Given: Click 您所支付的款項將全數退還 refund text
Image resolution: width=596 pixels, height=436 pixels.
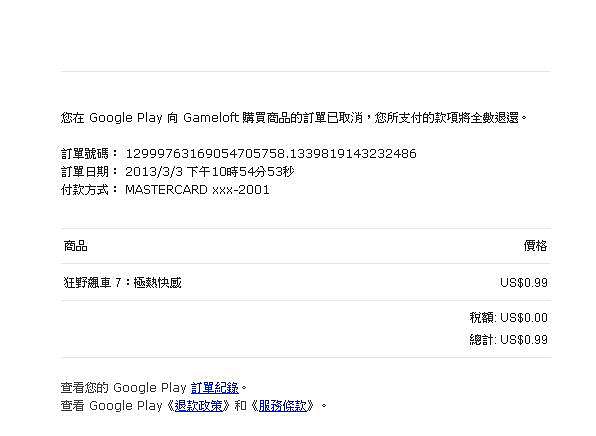Looking at the screenshot, I should pos(447,118).
